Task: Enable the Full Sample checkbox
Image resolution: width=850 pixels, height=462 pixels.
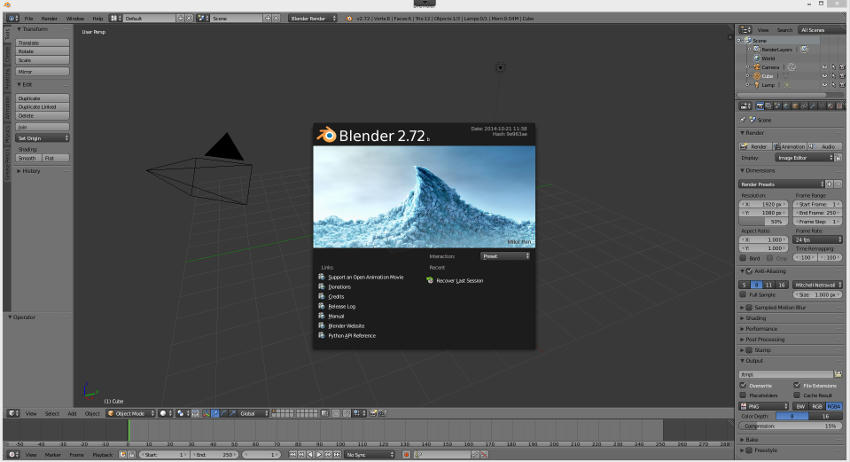Action: tap(743, 294)
